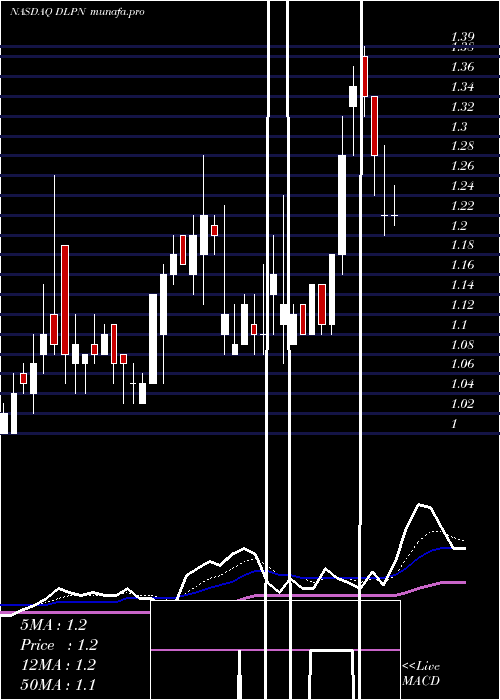Viewport: 500px width, 700px height.
Task: Select the 12MA value label
Action: coord(58,665)
